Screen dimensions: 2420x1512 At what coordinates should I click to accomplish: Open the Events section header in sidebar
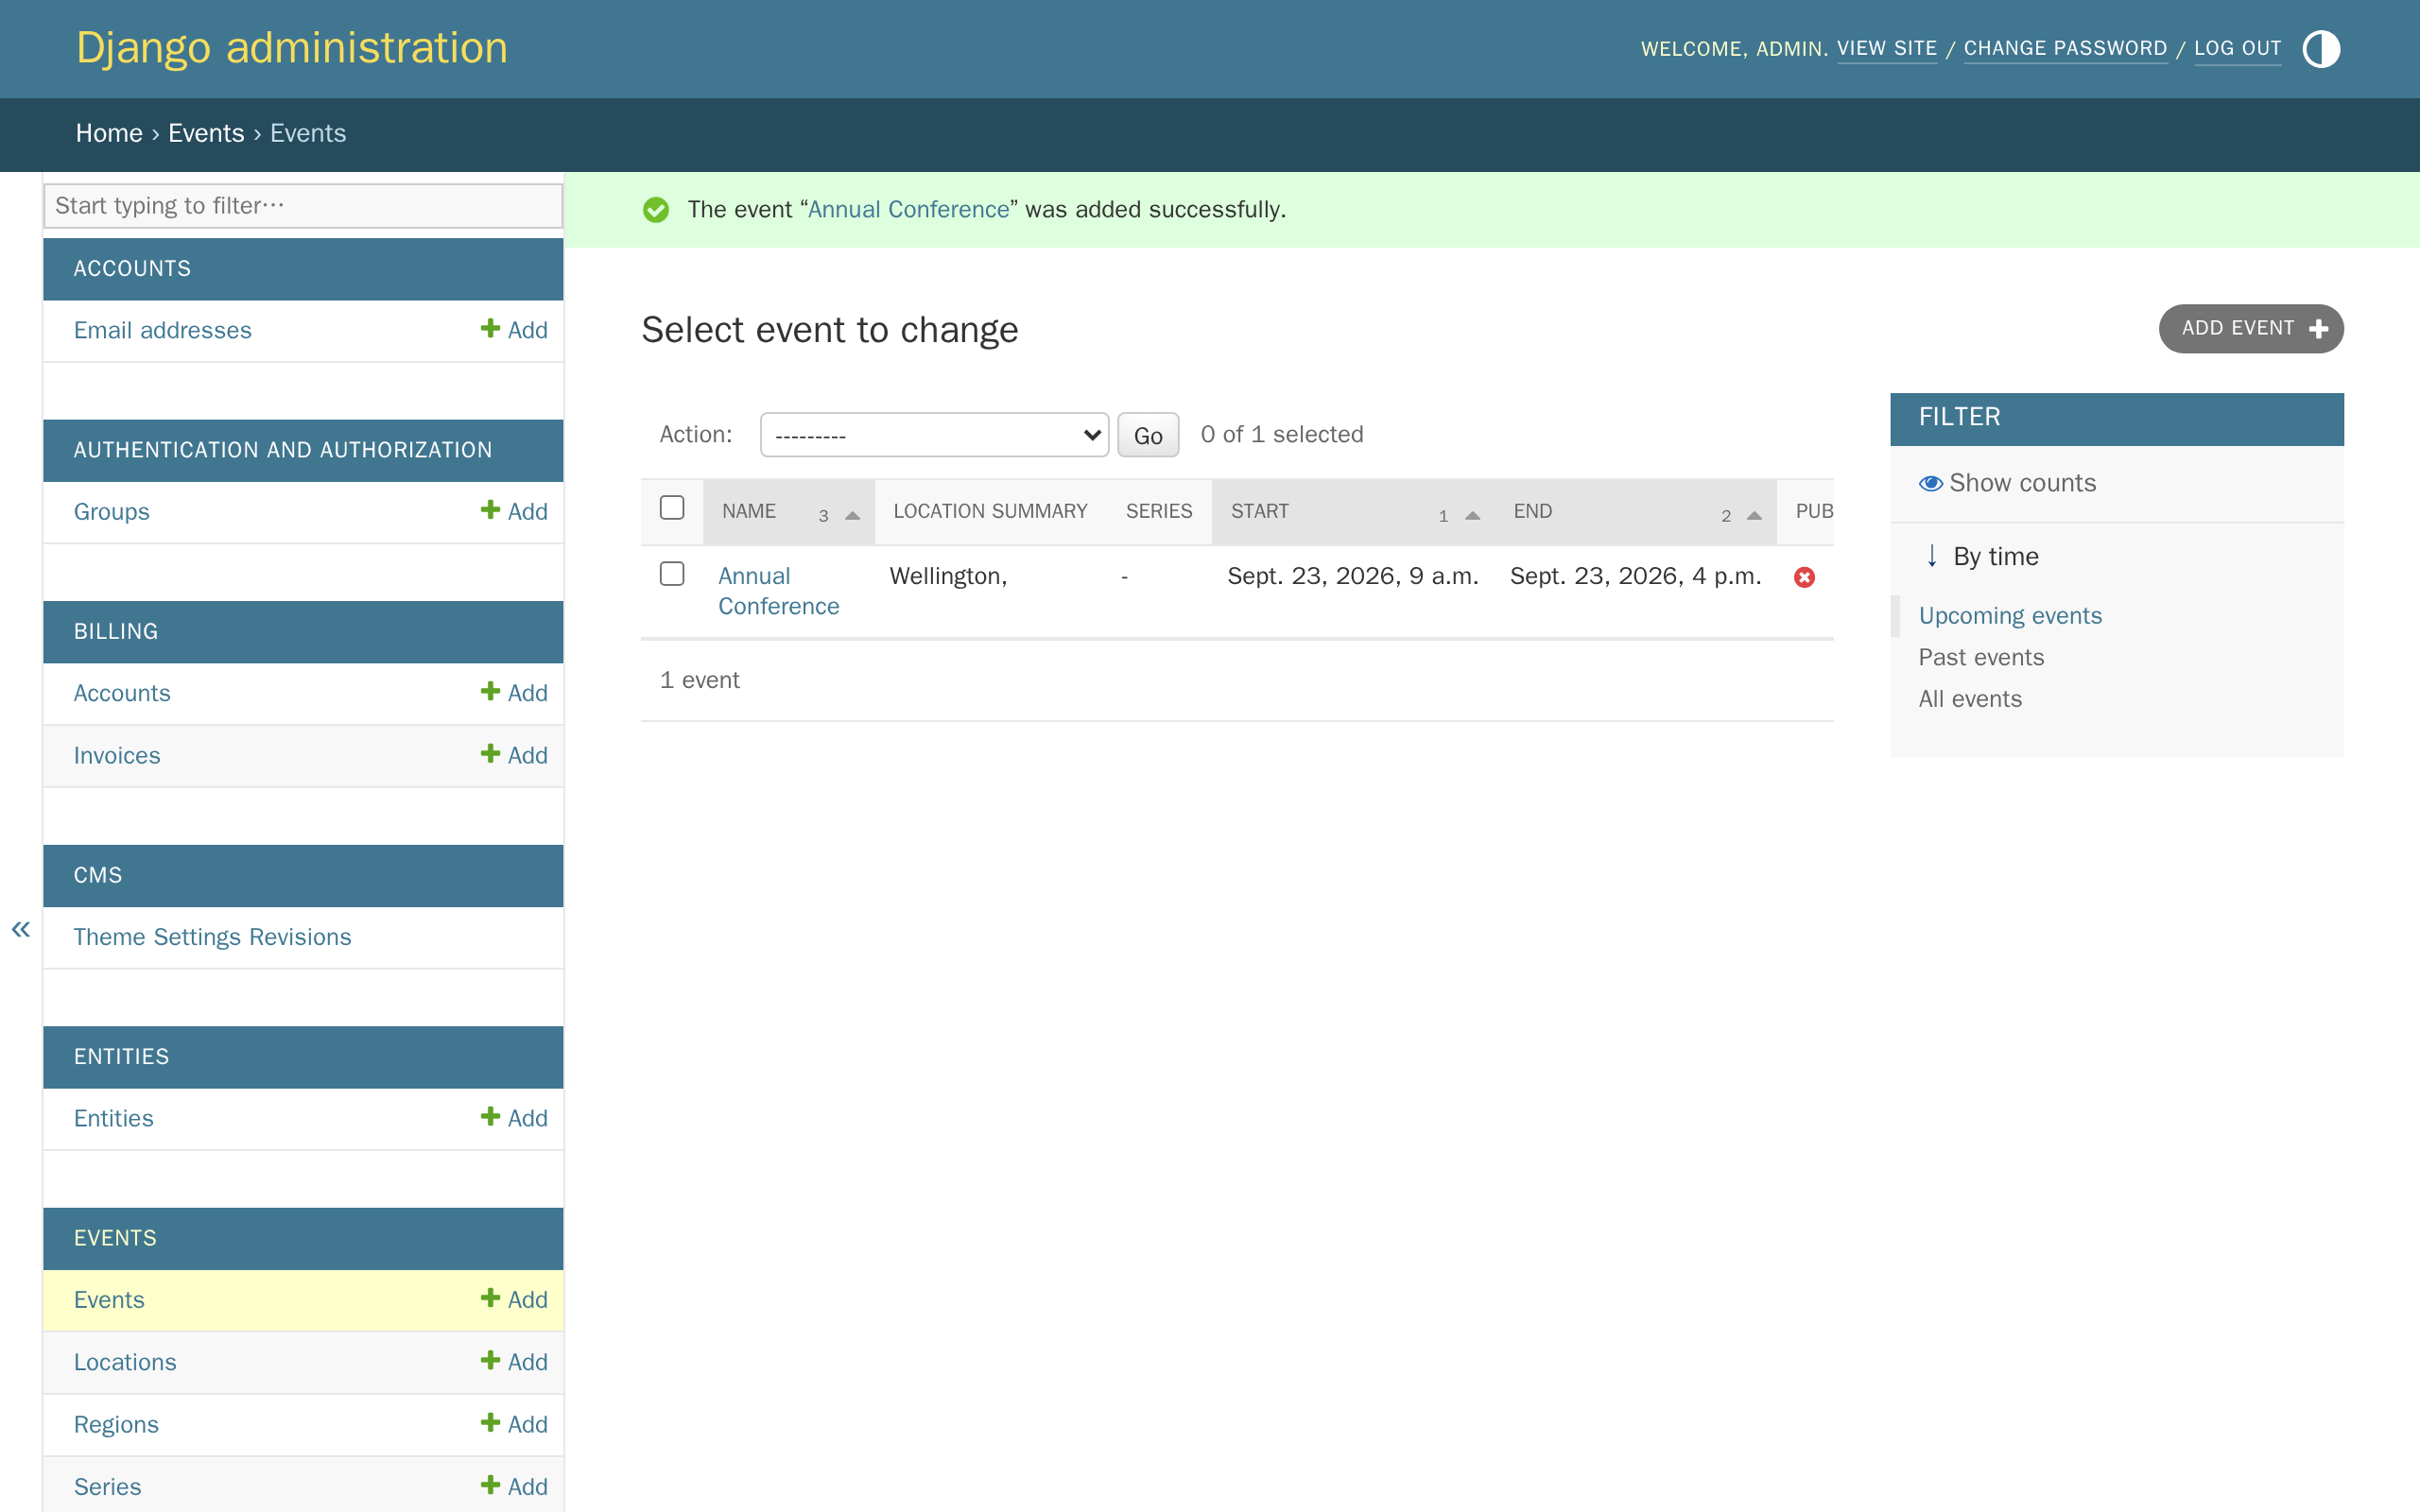115,1238
